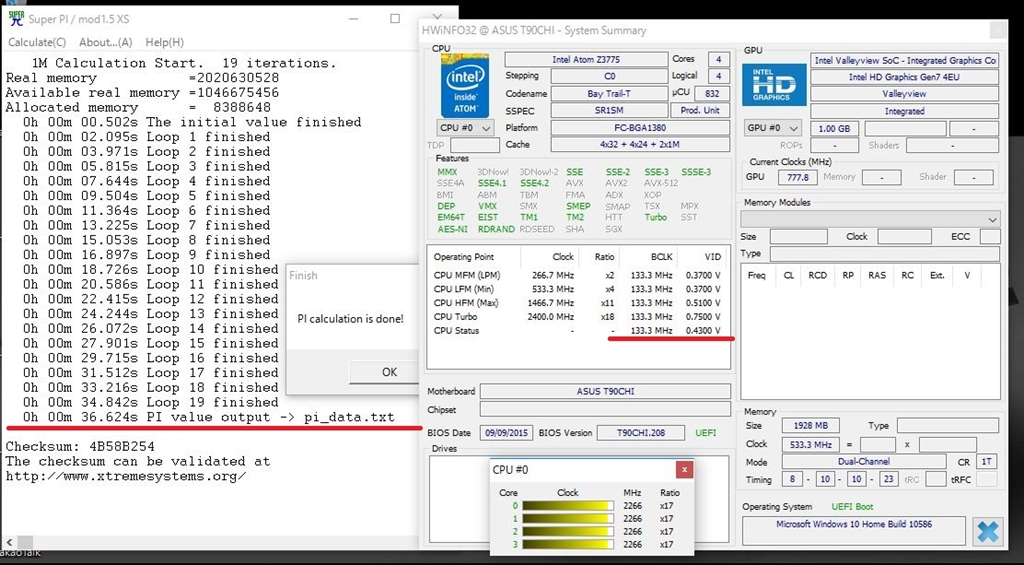
Task: Click the memory size 1928 MB field
Action: point(810,425)
